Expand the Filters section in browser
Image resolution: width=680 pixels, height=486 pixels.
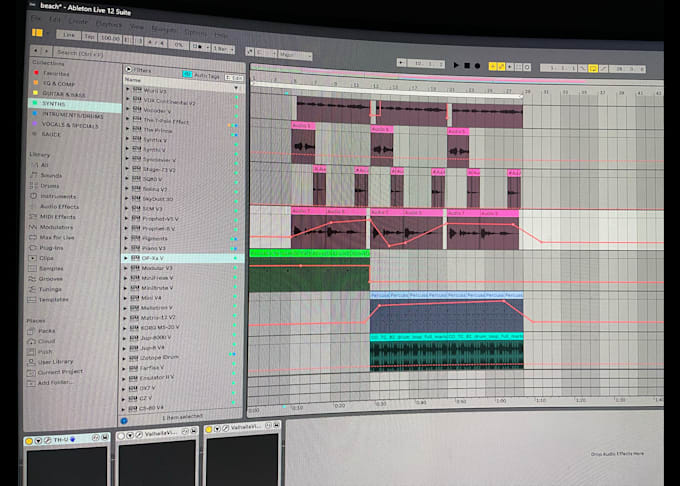click(128, 69)
